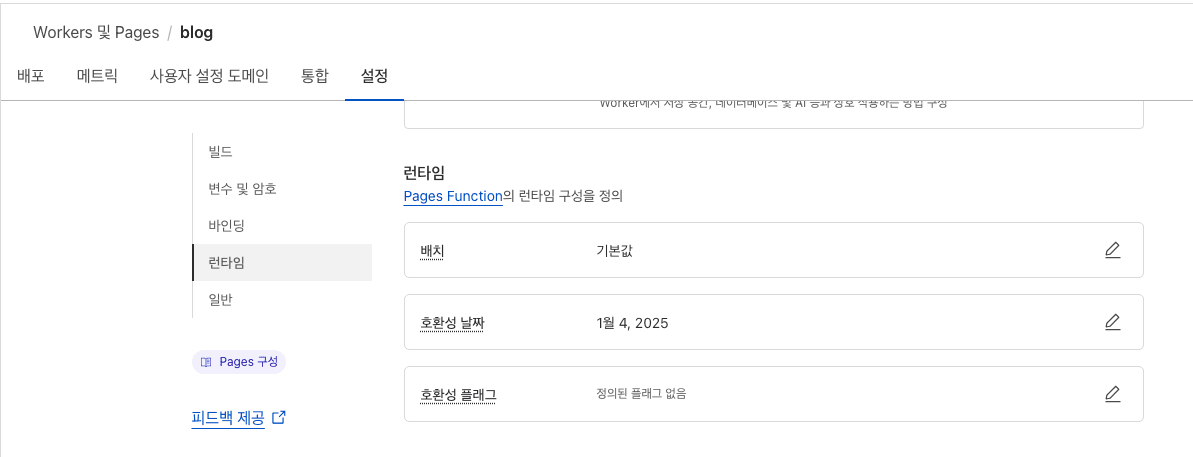This screenshot has height=457, width=1193.
Task: Click the book icon in Pages 구성 badge
Action: 206,362
